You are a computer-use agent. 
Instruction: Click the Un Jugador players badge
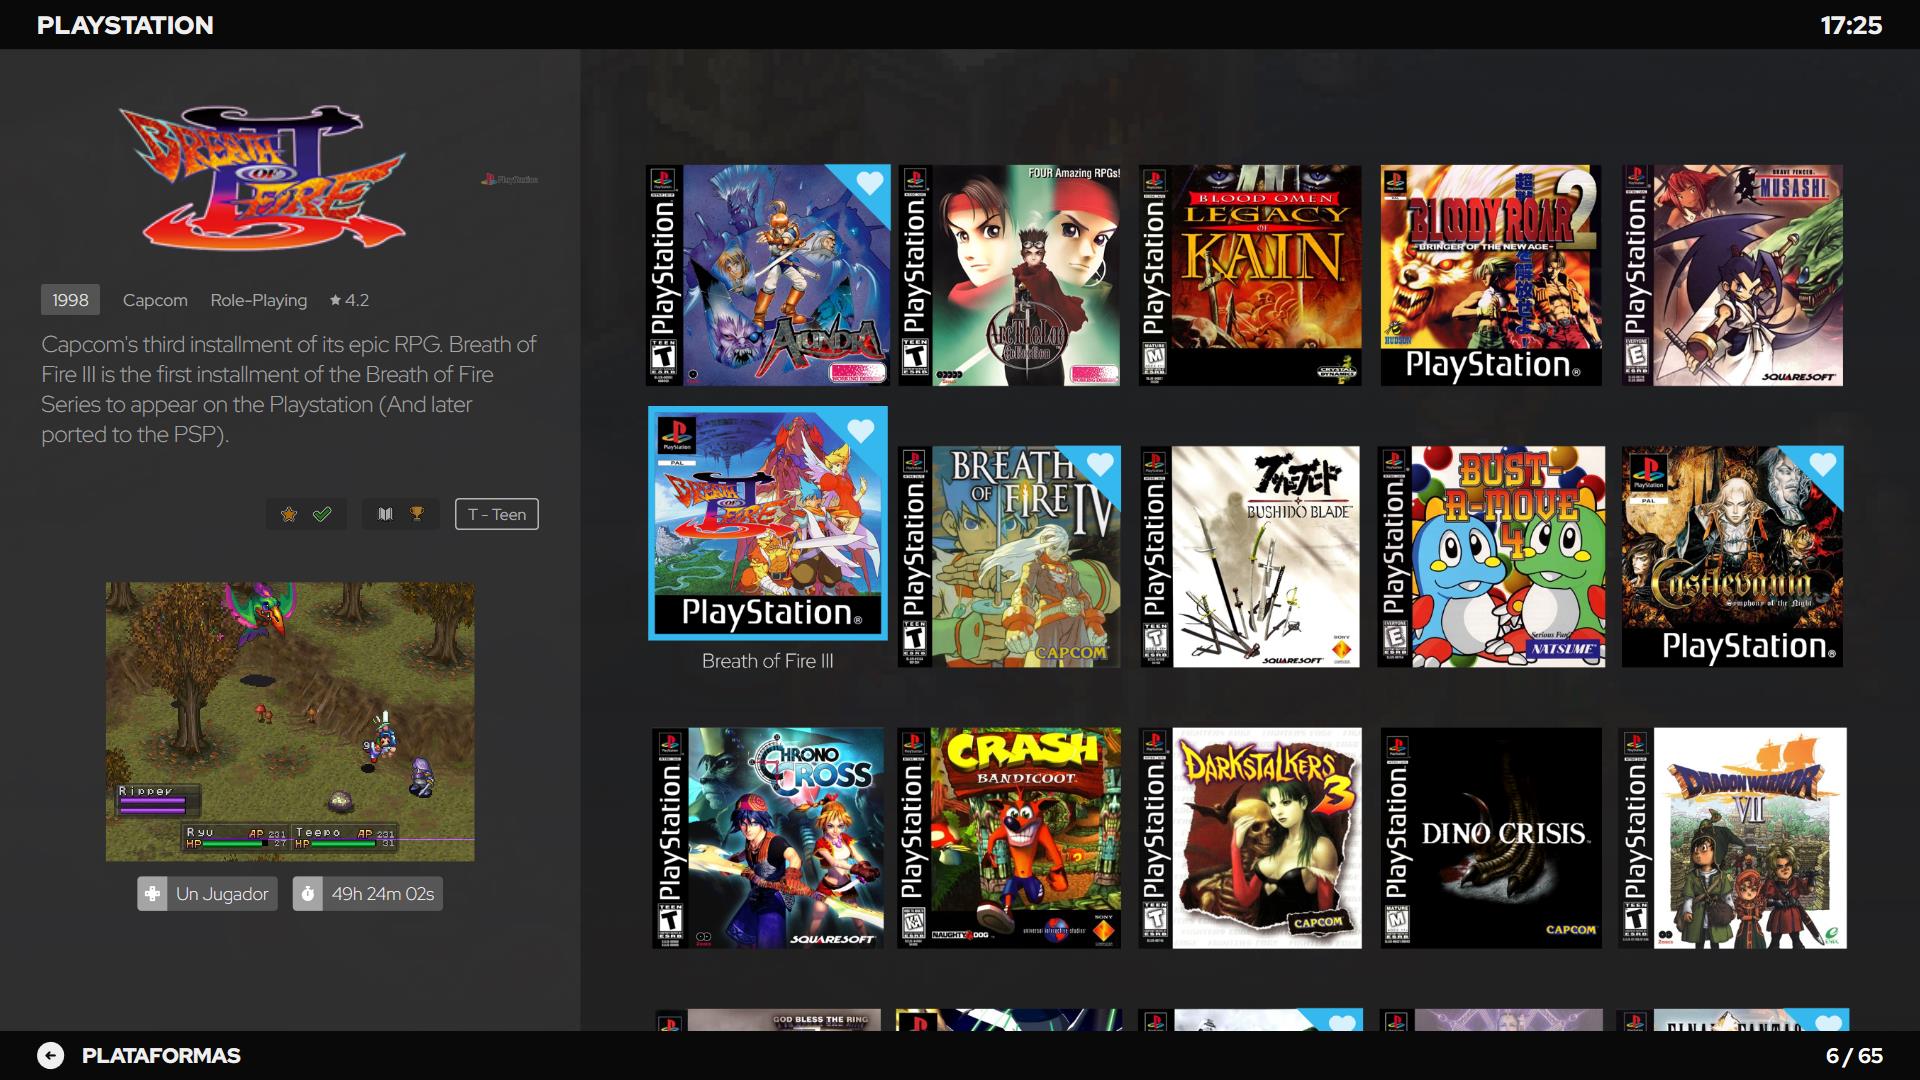205,894
